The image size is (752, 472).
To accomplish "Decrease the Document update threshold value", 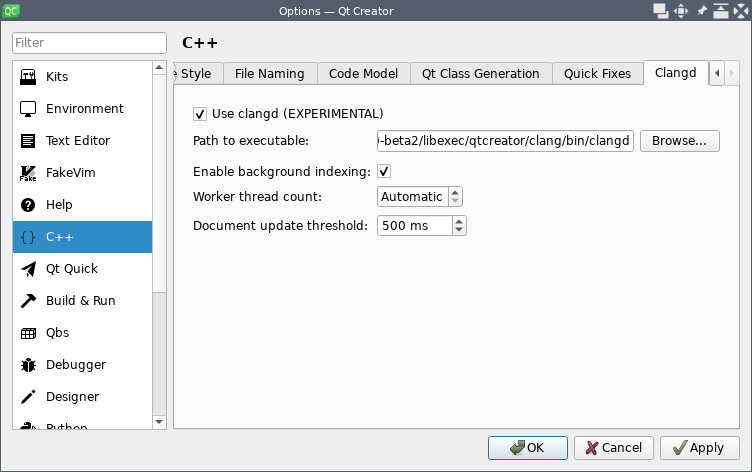I will 459,231.
